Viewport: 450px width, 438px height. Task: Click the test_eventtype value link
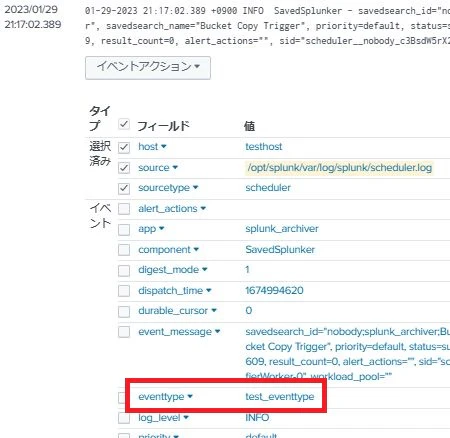(x=280, y=397)
